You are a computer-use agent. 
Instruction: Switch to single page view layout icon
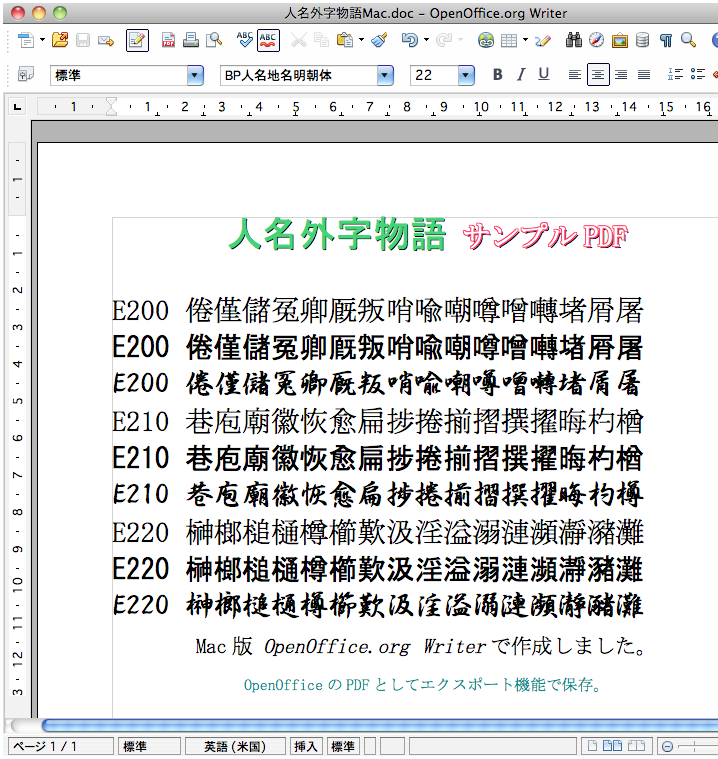(592, 746)
